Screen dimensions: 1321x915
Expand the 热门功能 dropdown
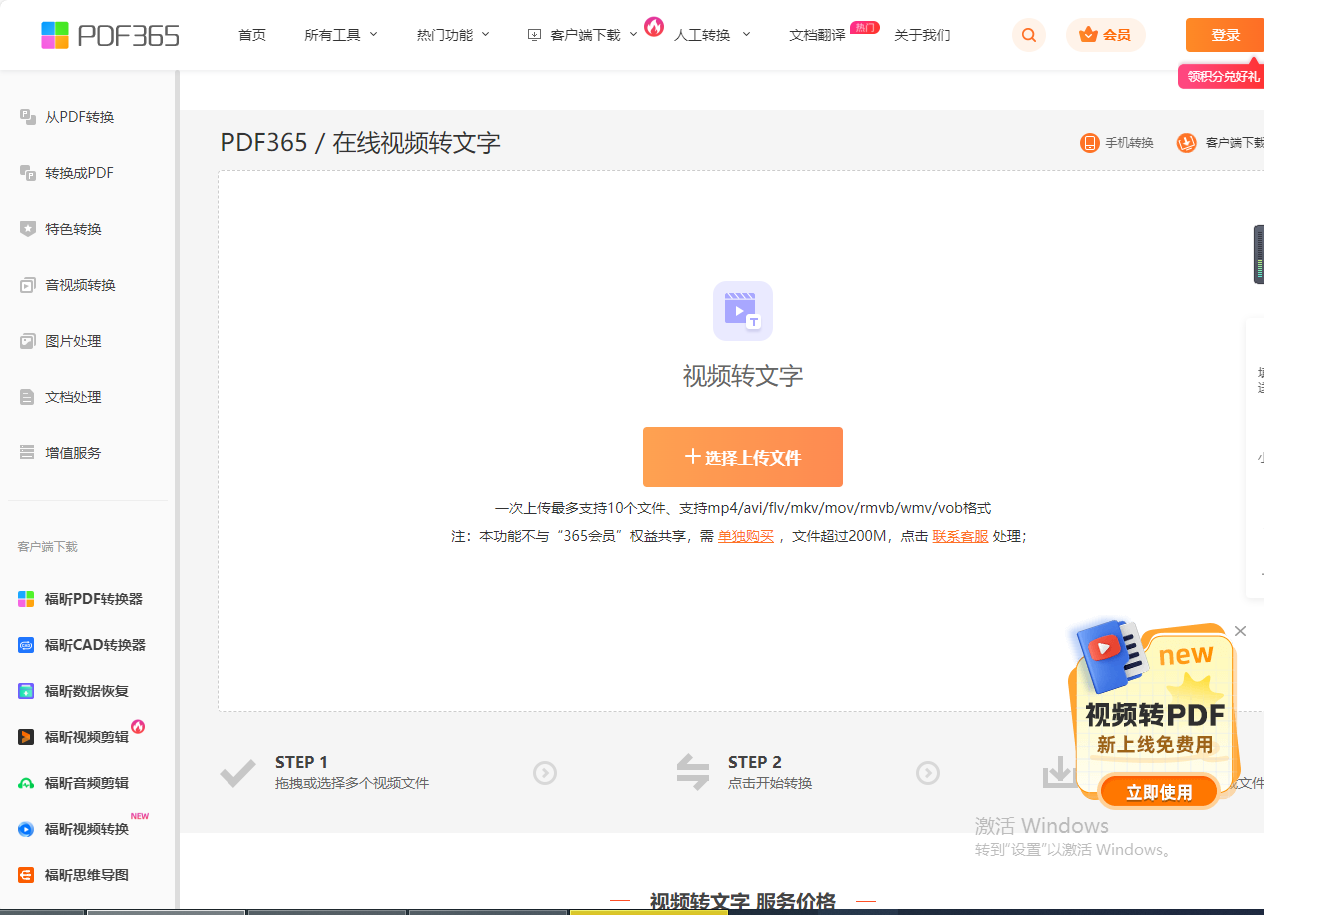453,35
